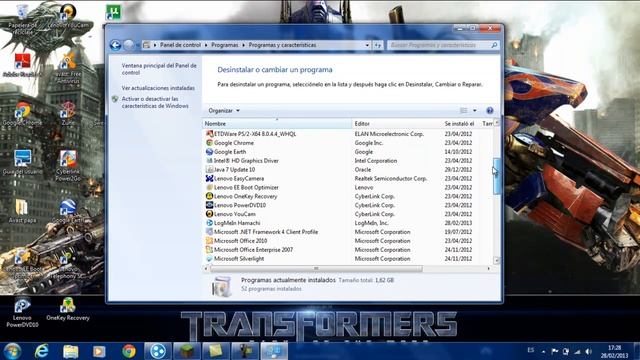Click the scroll up arrow of list
Image resolution: width=640 pixels, height=360 pixels.
[496, 123]
